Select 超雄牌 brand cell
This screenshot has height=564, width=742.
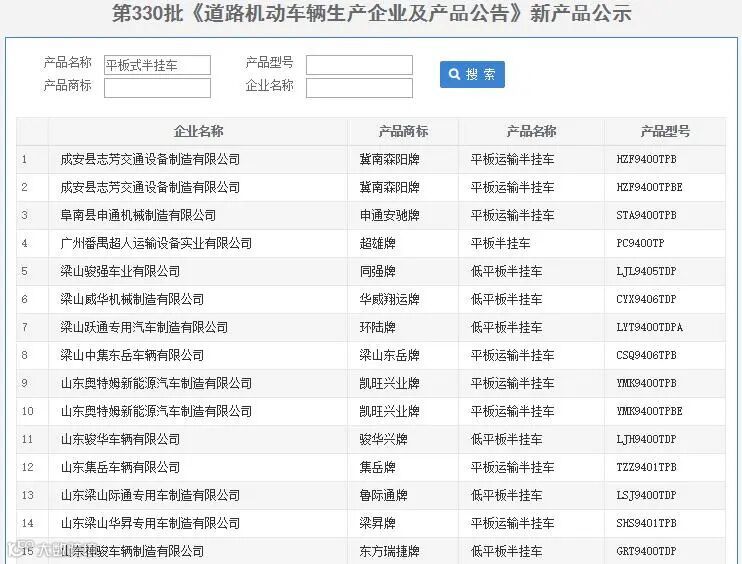pyautogui.click(x=403, y=243)
